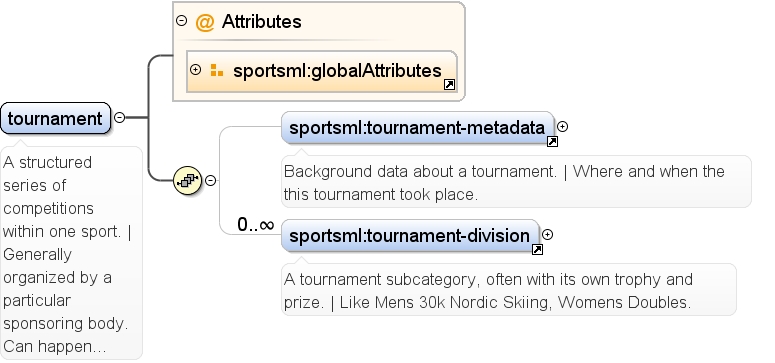Image resolution: width=775 pixels, height=363 pixels.
Task: Select the tournament element box
Action: [x=55, y=118]
